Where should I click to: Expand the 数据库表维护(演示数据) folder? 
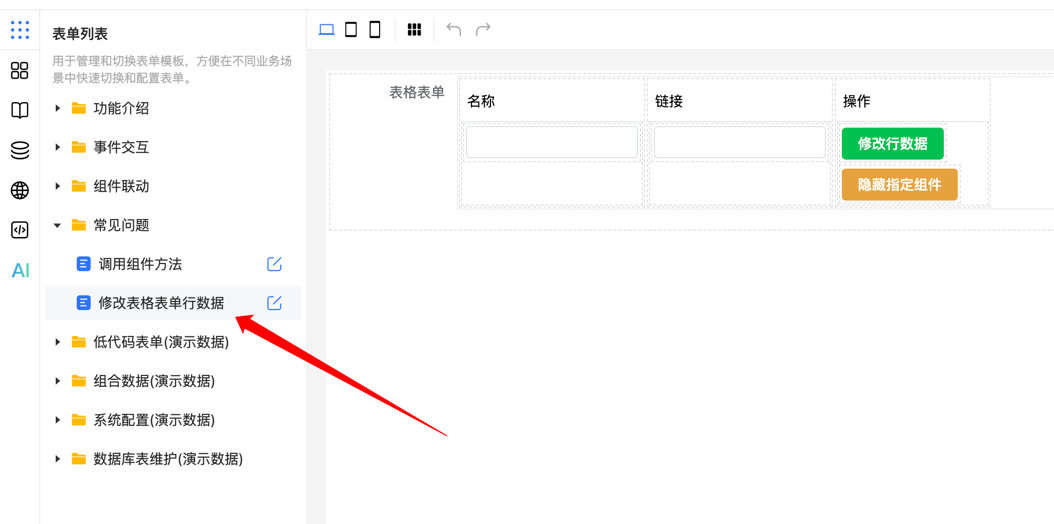[58, 459]
